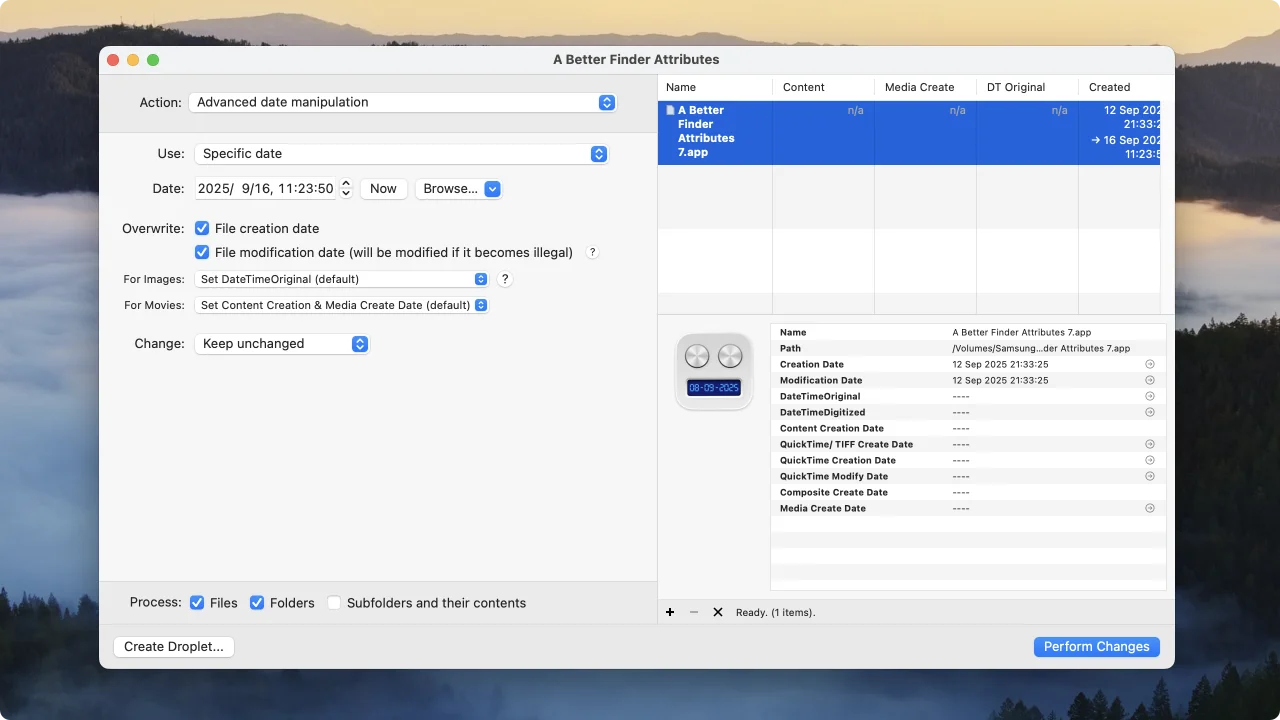Uncheck File creation date checkbox
Viewport: 1280px width, 720px height.
point(202,228)
